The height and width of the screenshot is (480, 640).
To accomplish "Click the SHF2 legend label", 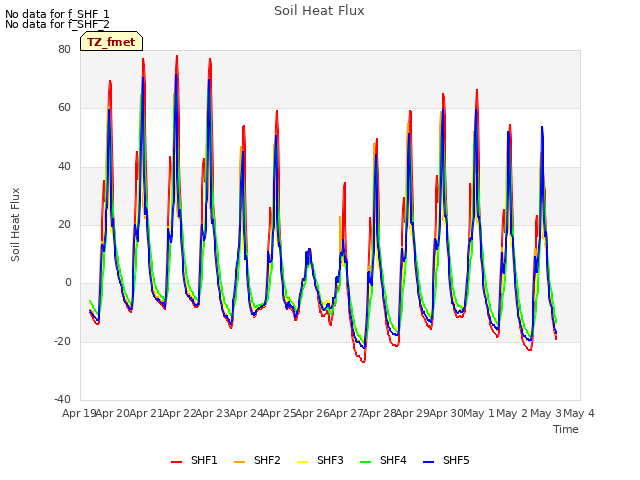I will [x=267, y=460].
